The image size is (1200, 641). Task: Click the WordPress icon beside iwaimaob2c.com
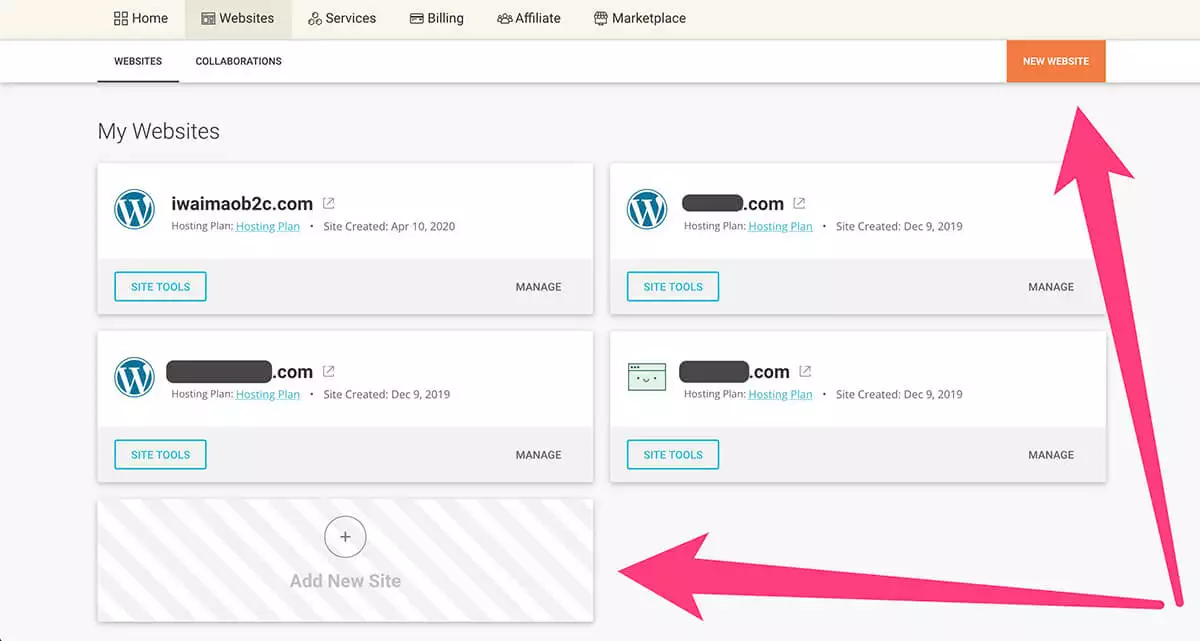coord(134,209)
